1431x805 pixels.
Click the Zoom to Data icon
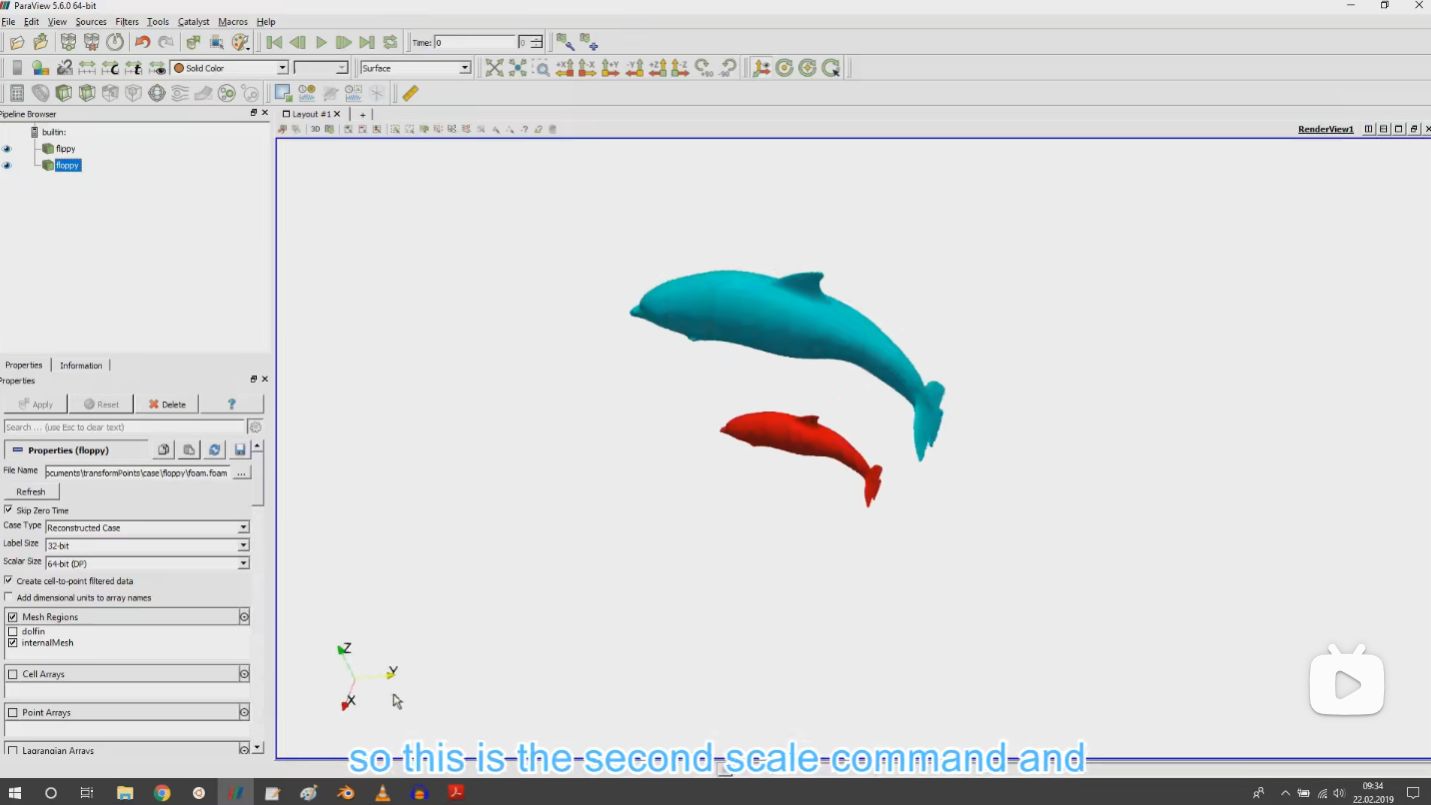click(x=518, y=68)
